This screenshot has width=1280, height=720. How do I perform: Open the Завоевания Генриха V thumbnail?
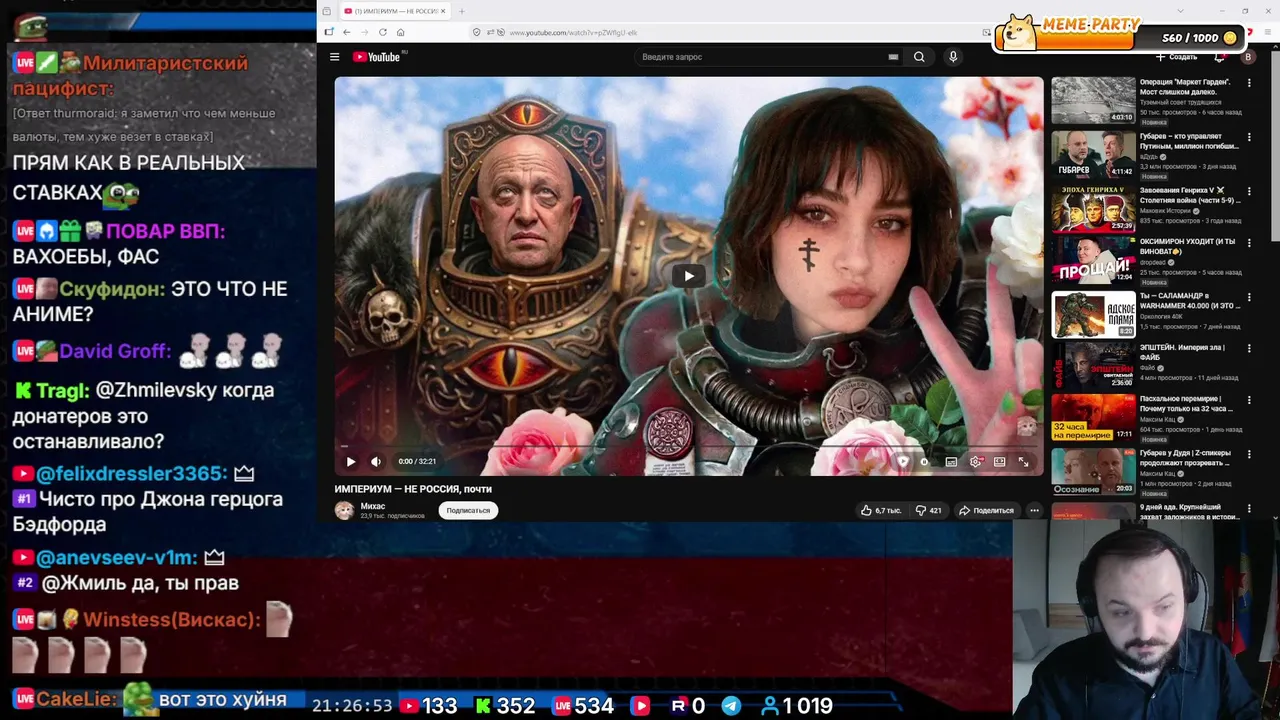(x=1093, y=208)
